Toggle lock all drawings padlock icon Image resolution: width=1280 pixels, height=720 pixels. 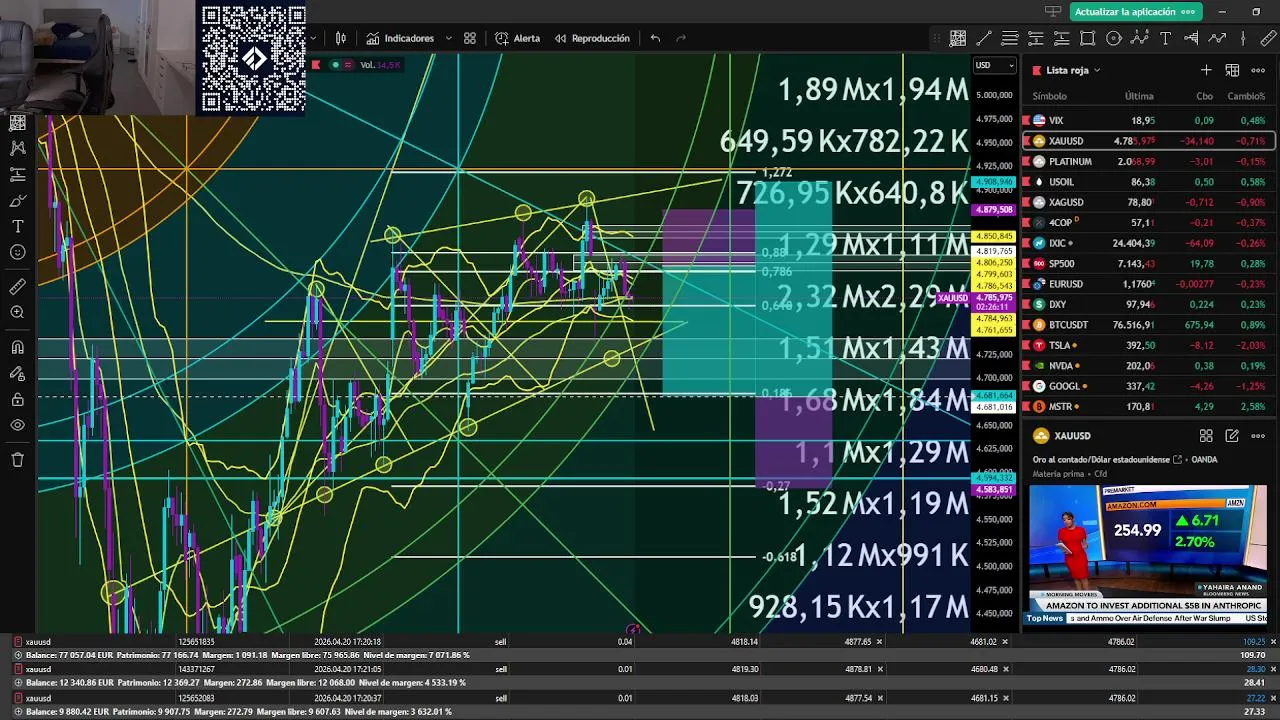(17, 399)
